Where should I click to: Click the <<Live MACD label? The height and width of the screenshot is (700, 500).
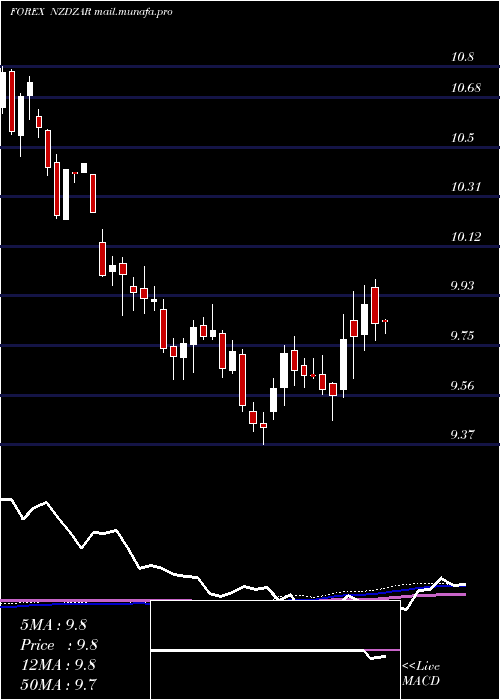421,674
